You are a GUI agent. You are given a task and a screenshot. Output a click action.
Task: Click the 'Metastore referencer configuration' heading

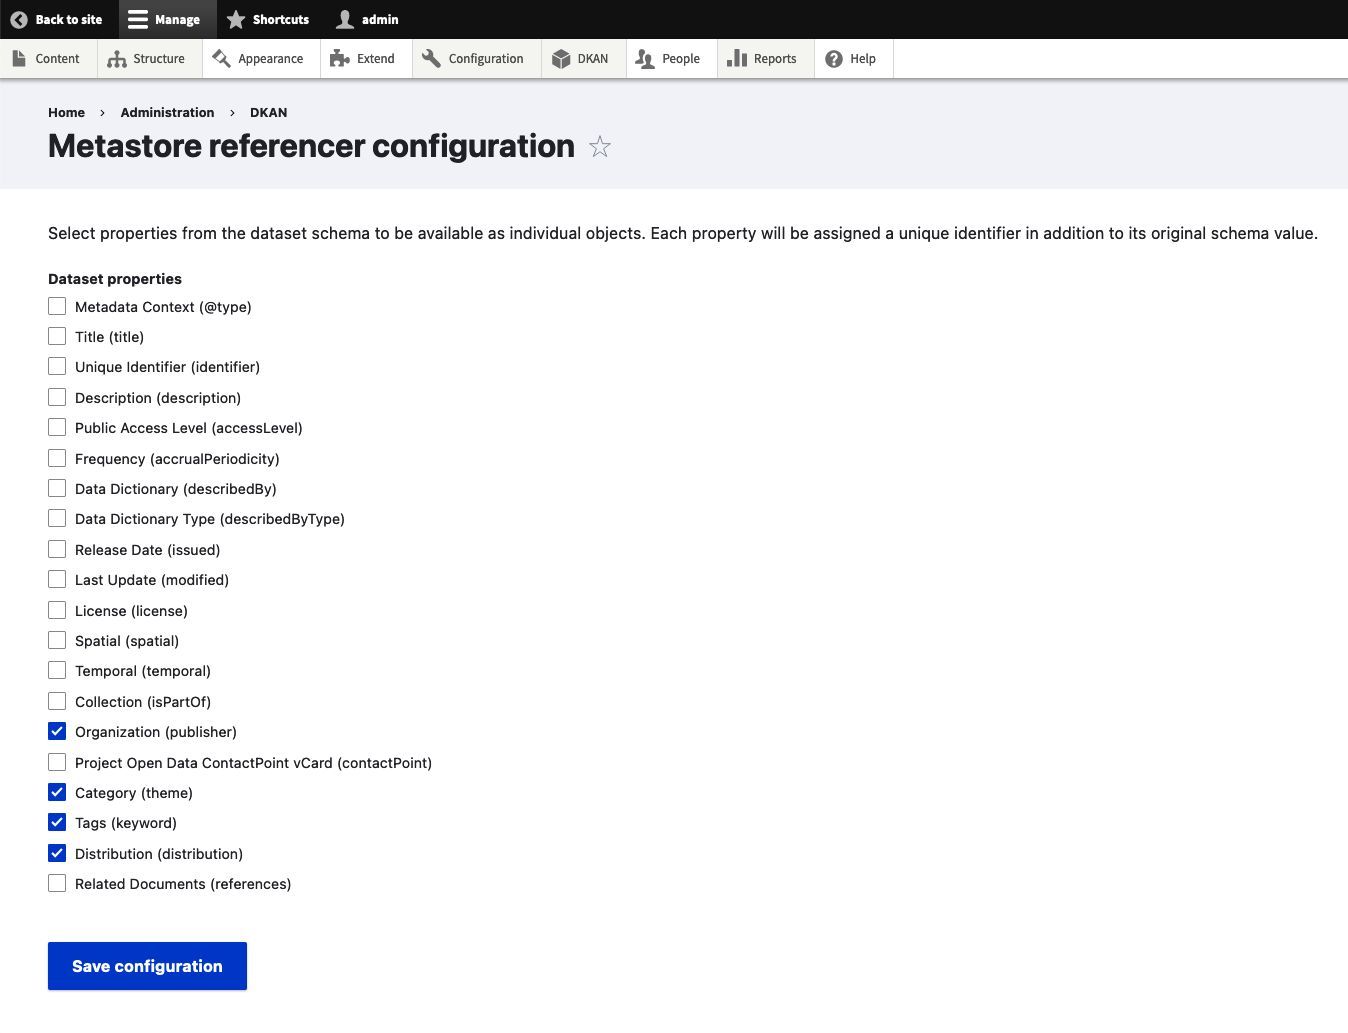coord(311,146)
